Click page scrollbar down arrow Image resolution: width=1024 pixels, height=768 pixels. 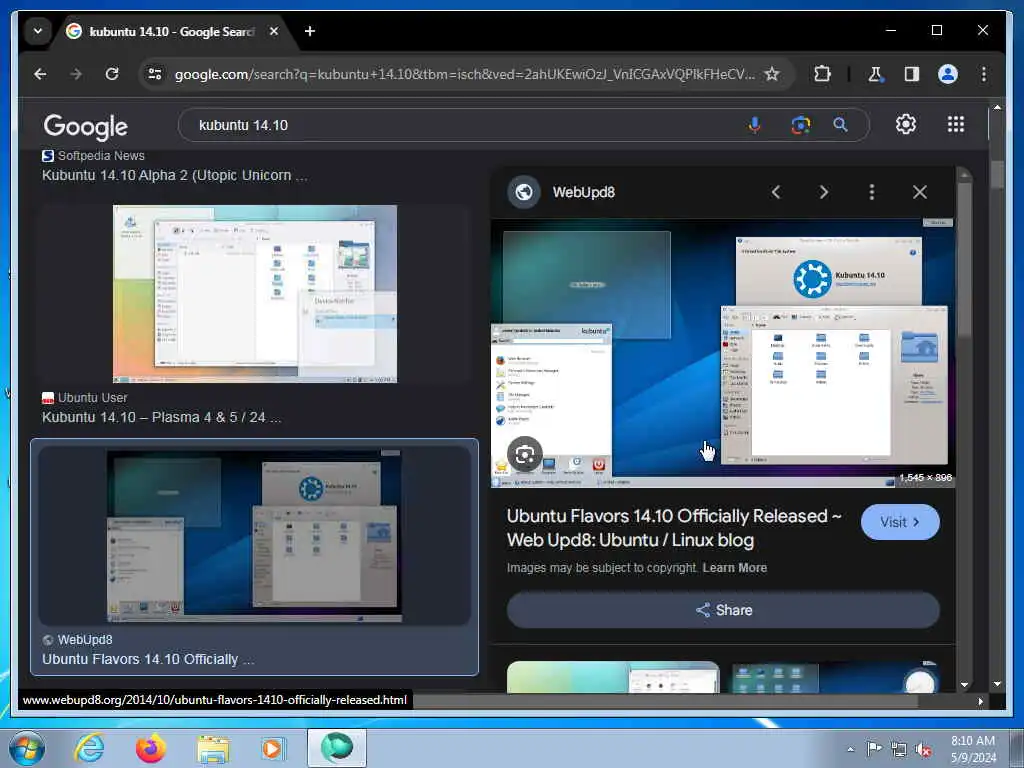click(x=997, y=684)
